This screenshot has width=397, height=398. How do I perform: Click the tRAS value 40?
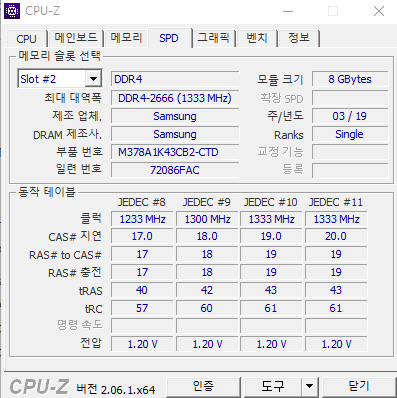pyautogui.click(x=142, y=290)
